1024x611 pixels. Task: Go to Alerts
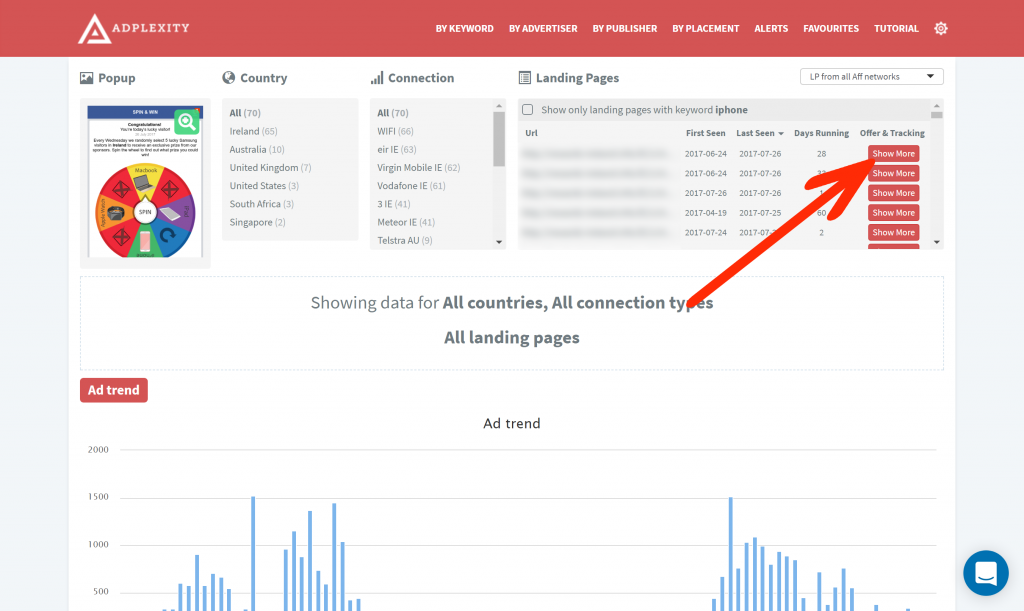(x=771, y=29)
